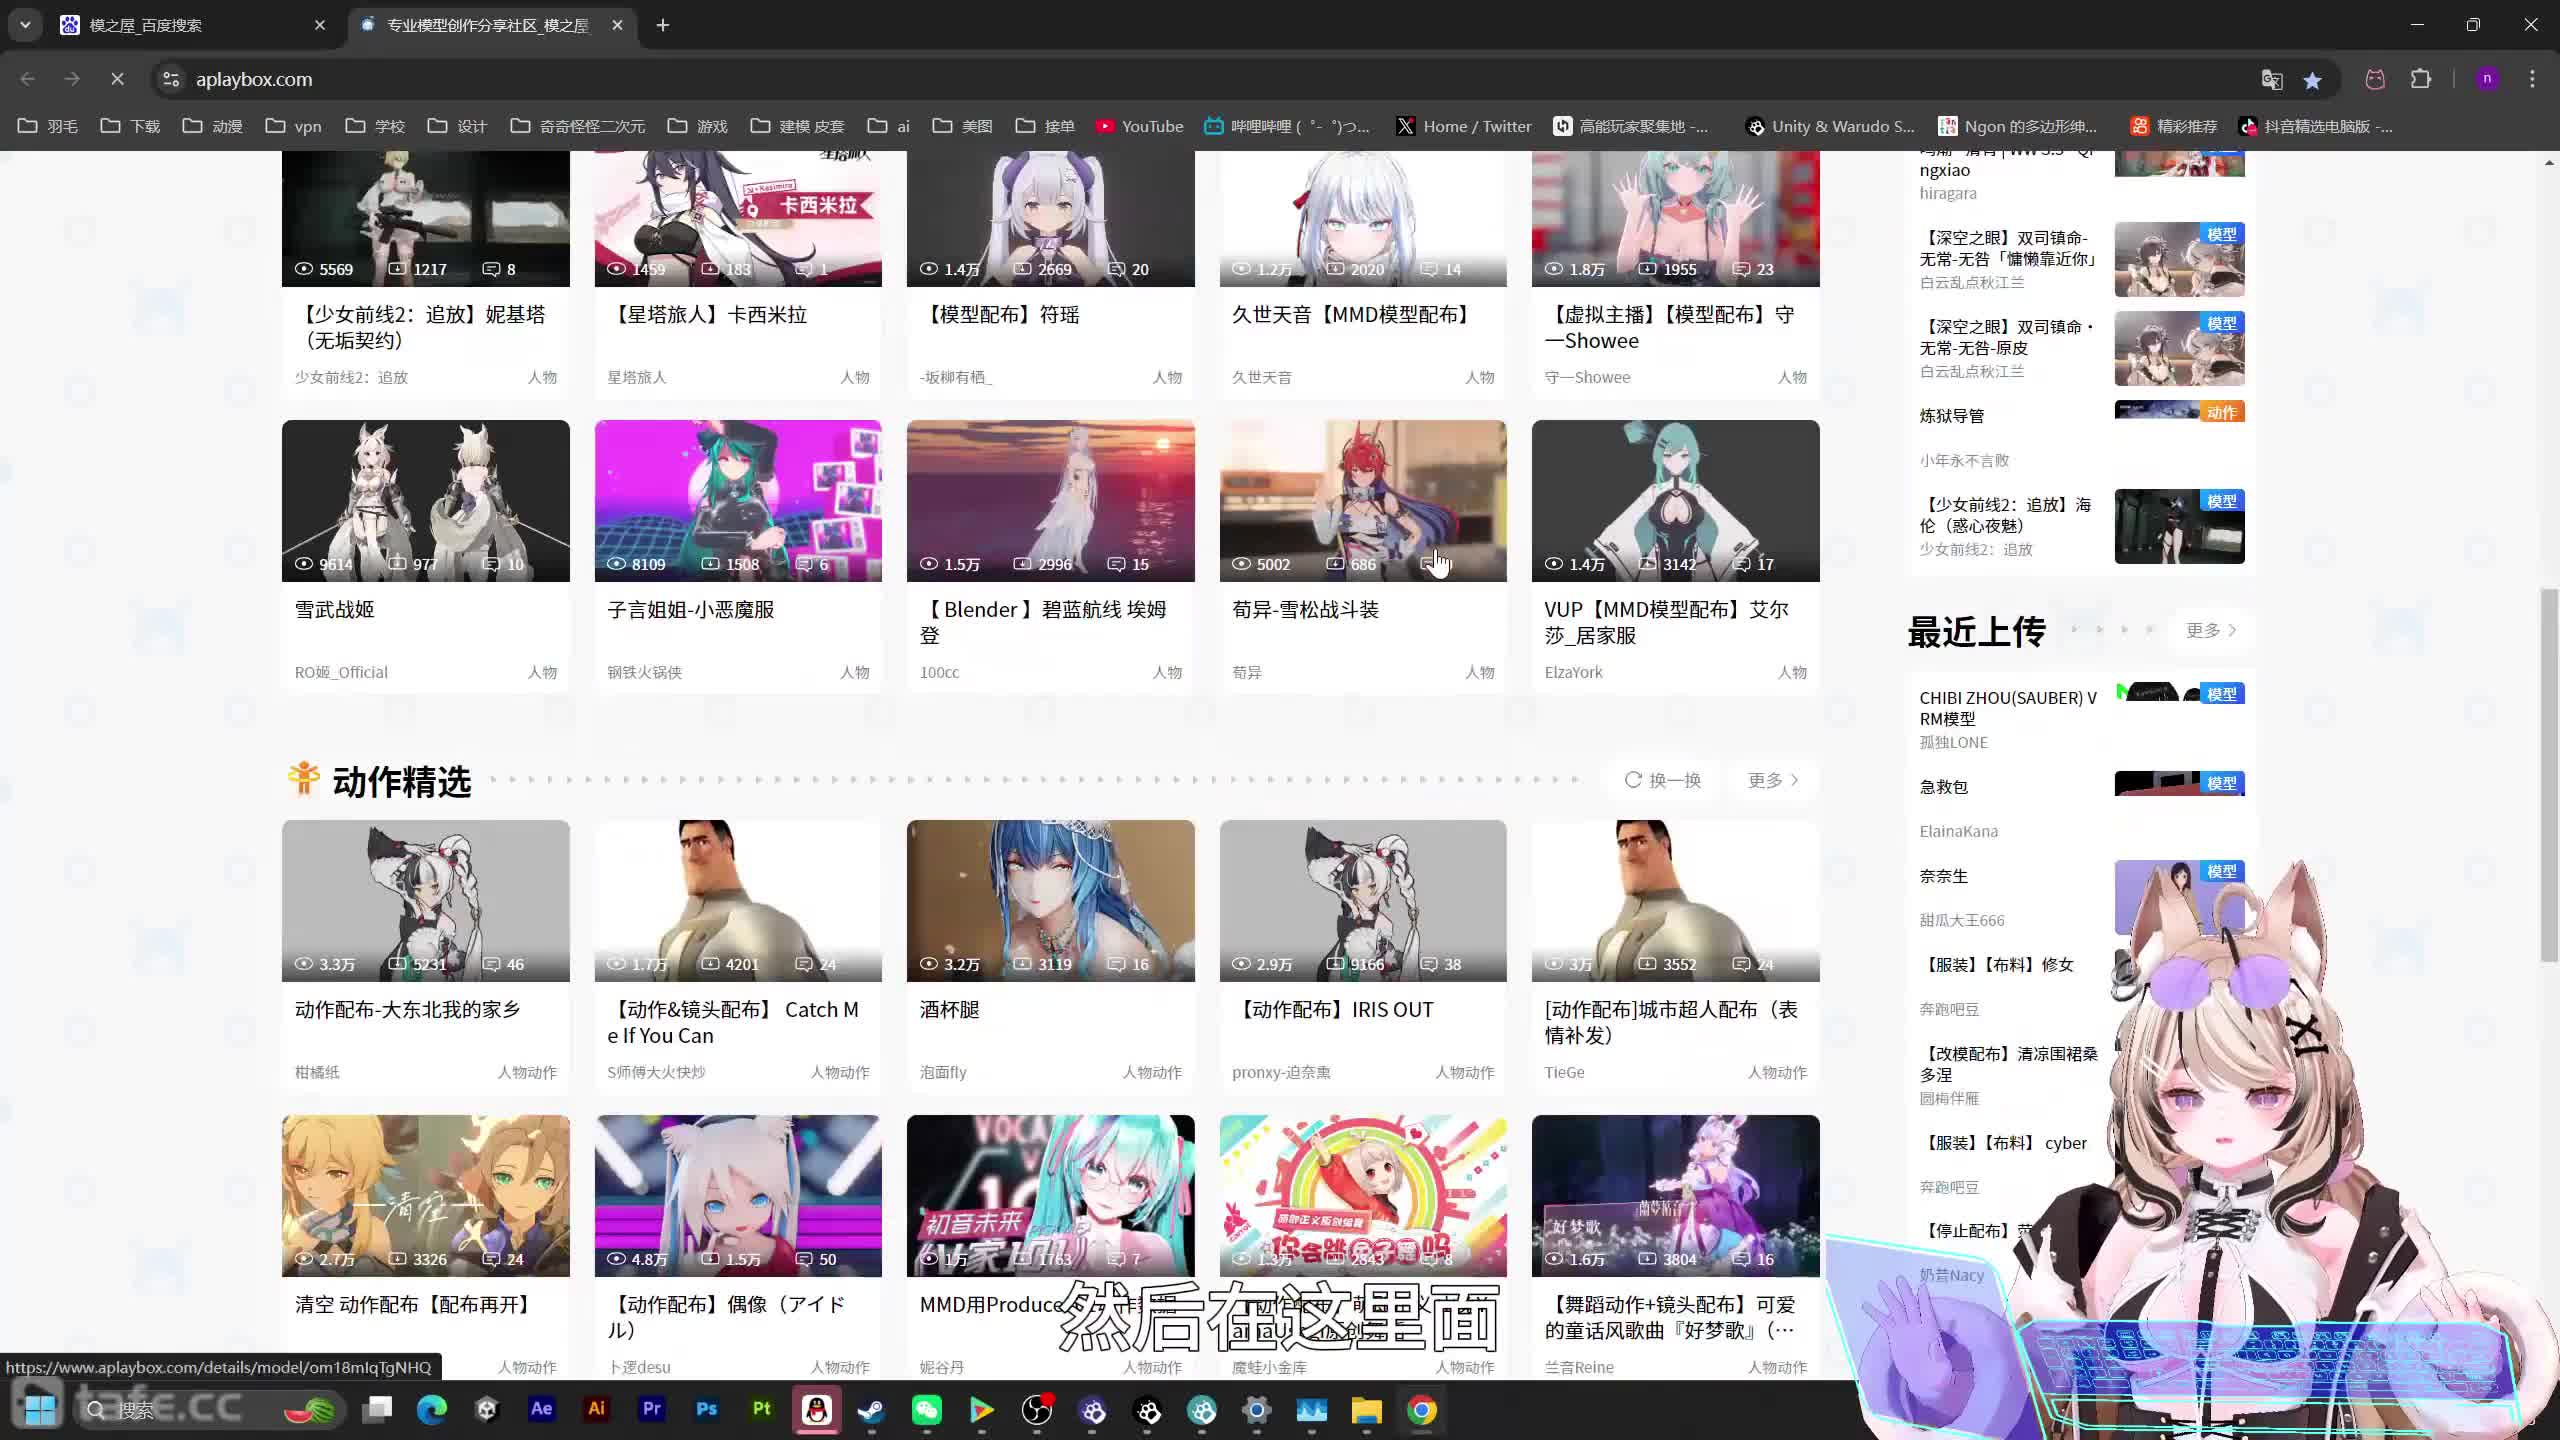
Task: Open 动作配布-大东北我的家乡 title
Action: point(408,1010)
